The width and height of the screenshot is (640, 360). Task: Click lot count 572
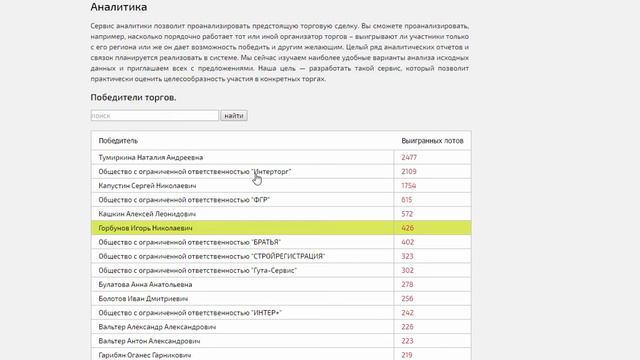coord(407,213)
